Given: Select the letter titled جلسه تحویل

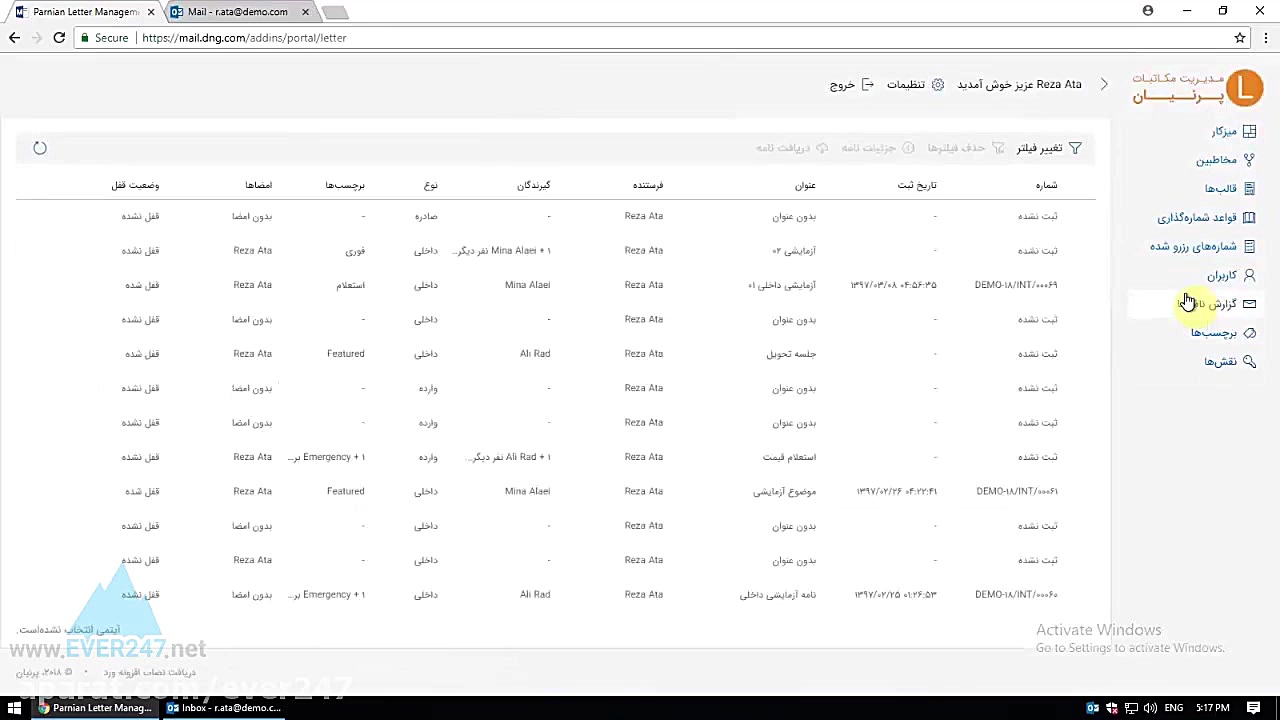Looking at the screenshot, I should point(791,354).
